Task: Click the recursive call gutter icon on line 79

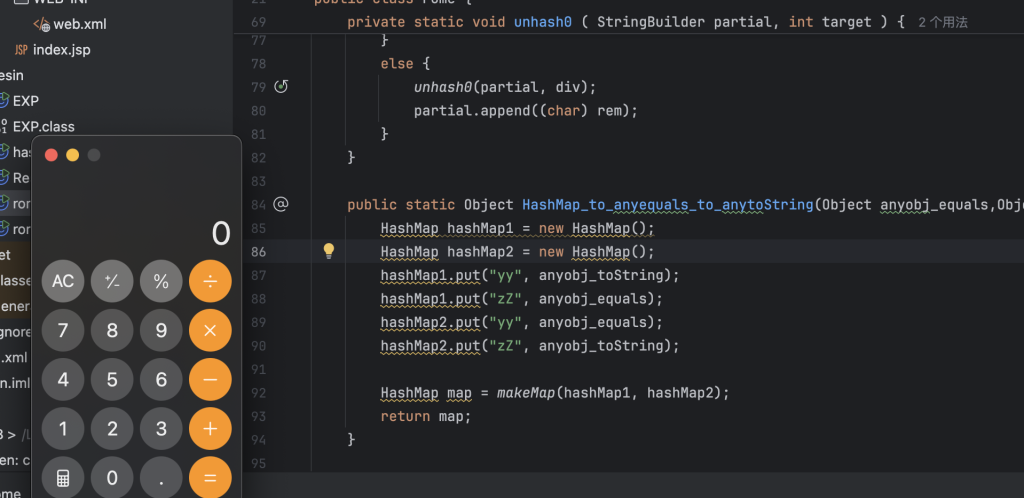Action: click(x=281, y=87)
